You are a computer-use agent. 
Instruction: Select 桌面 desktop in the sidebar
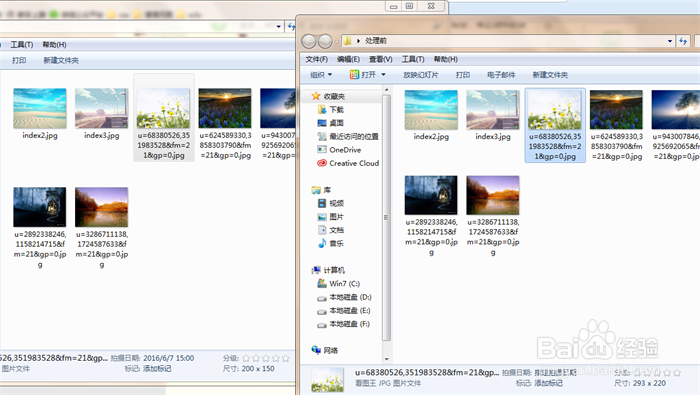point(331,123)
